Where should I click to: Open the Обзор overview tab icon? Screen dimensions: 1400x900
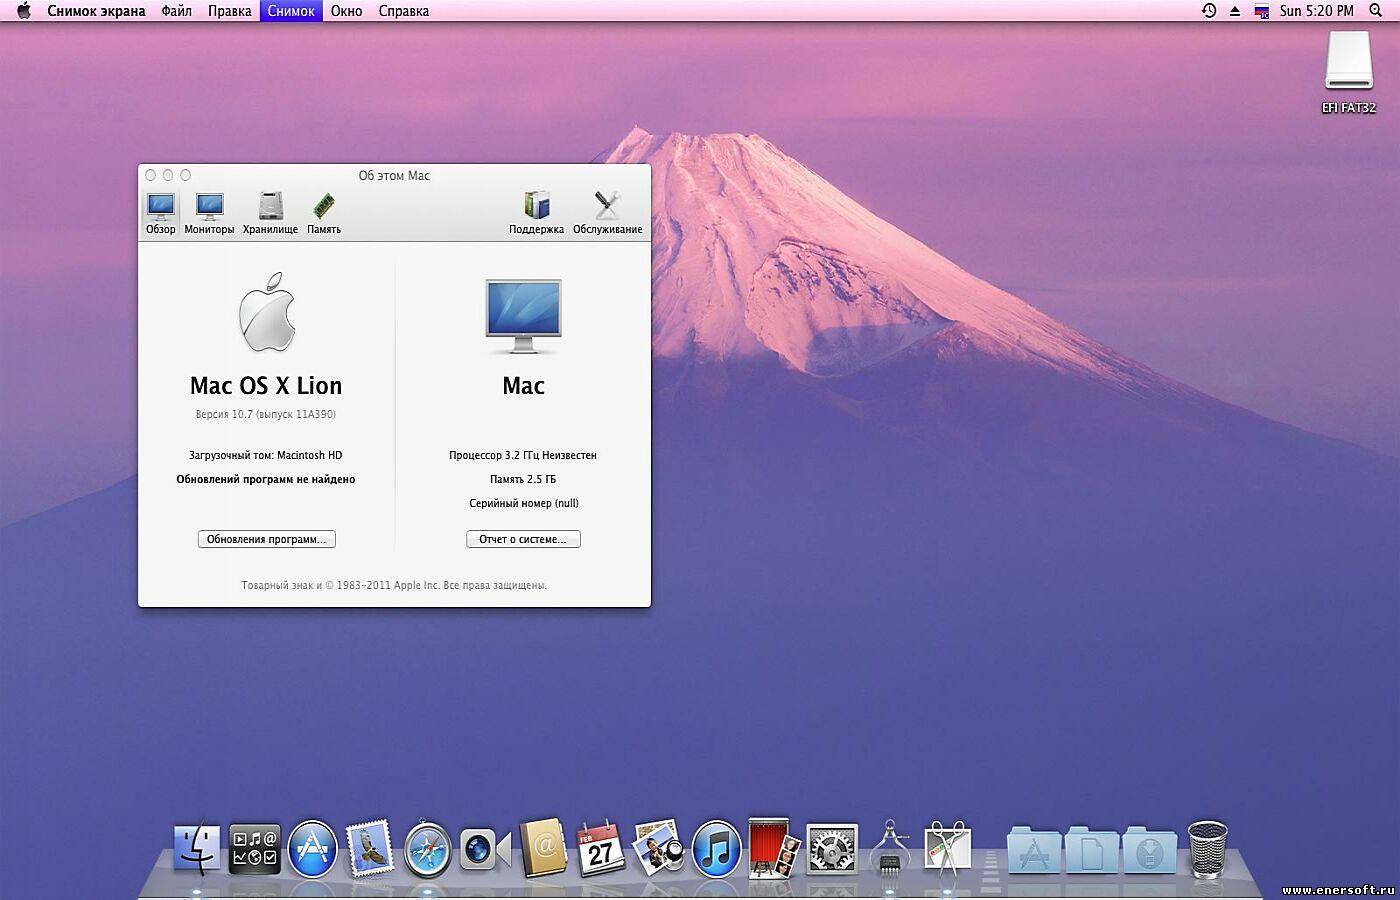coord(160,214)
